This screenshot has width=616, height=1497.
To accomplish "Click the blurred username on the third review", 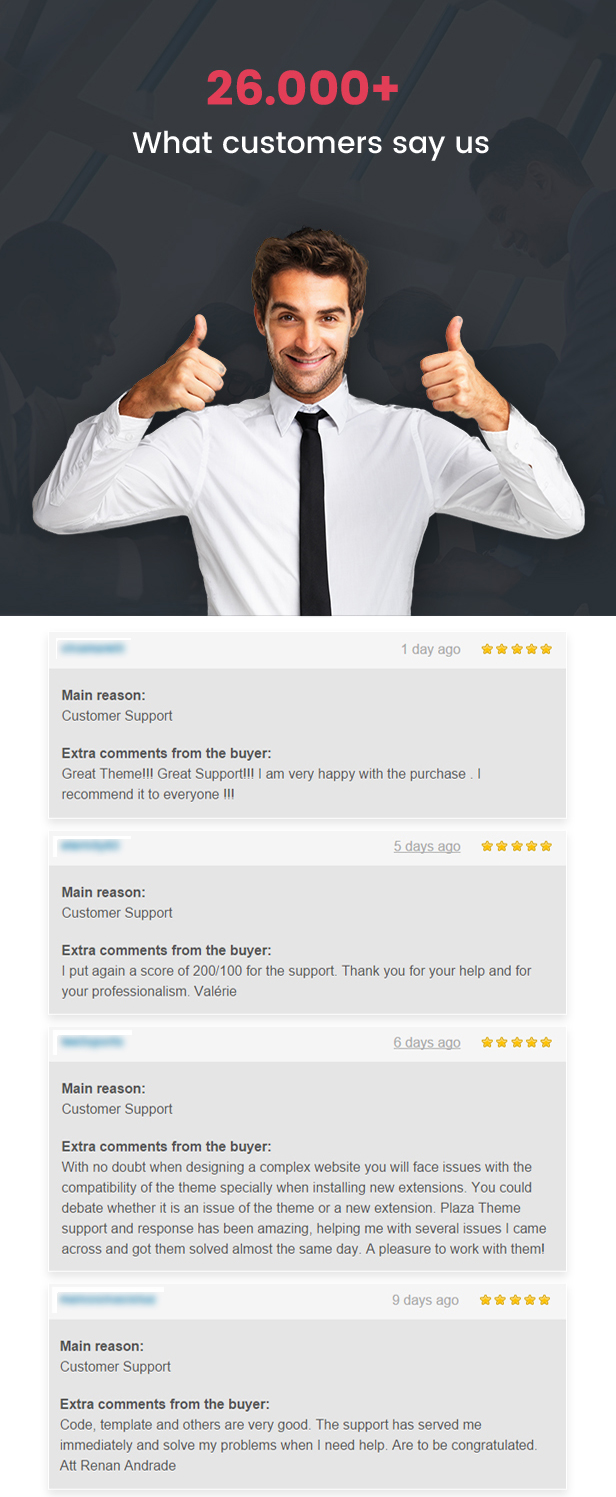I will pyautogui.click(x=93, y=1041).
